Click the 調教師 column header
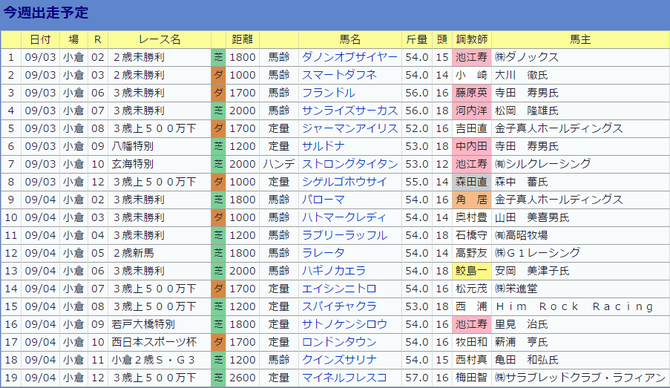This screenshot has width=670, height=388. point(471,40)
